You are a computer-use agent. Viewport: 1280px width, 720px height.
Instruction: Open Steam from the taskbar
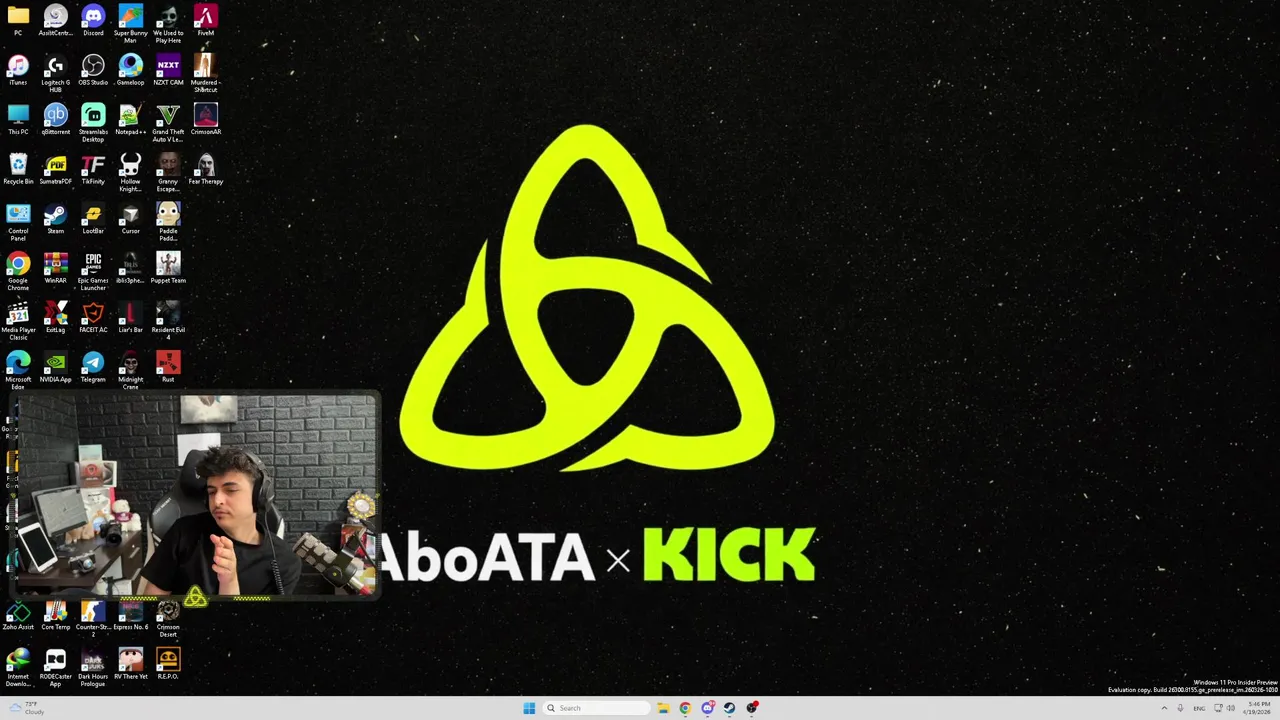coord(730,708)
